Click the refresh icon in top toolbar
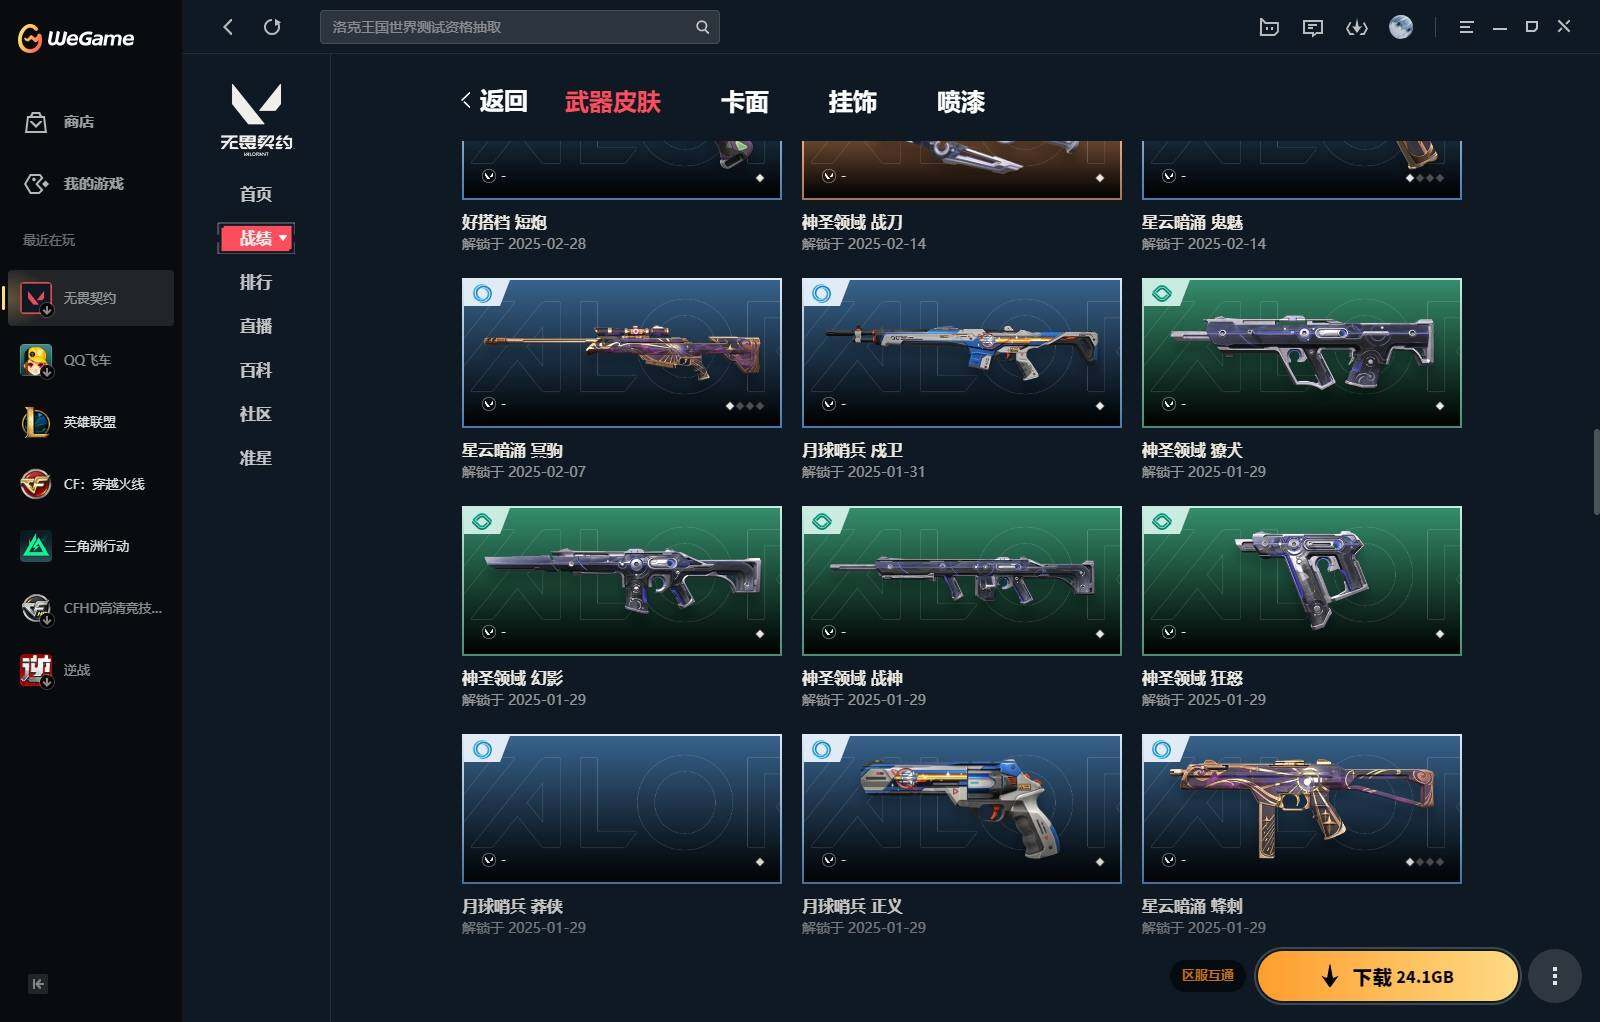This screenshot has height=1022, width=1600. point(272,27)
